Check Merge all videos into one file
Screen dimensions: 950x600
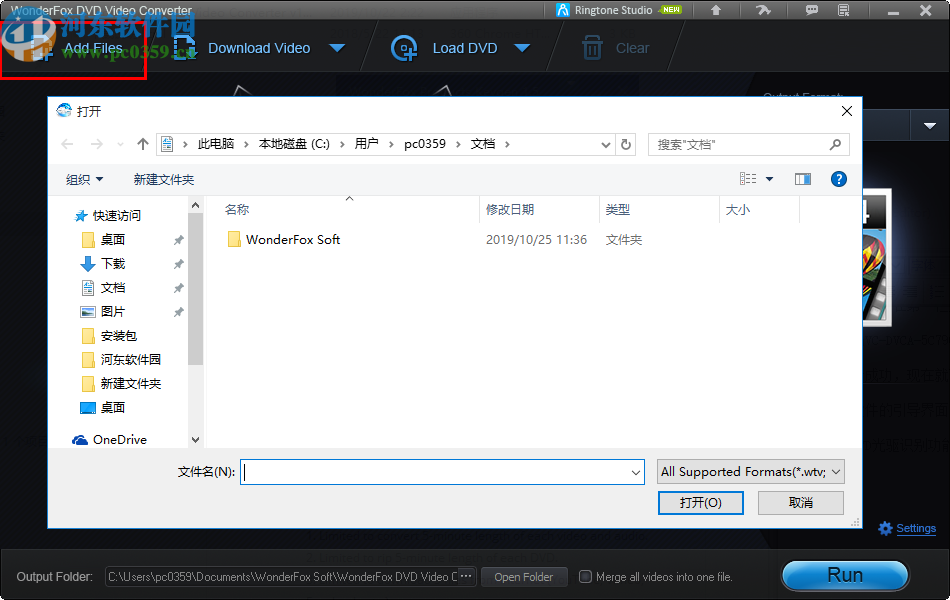click(588, 576)
